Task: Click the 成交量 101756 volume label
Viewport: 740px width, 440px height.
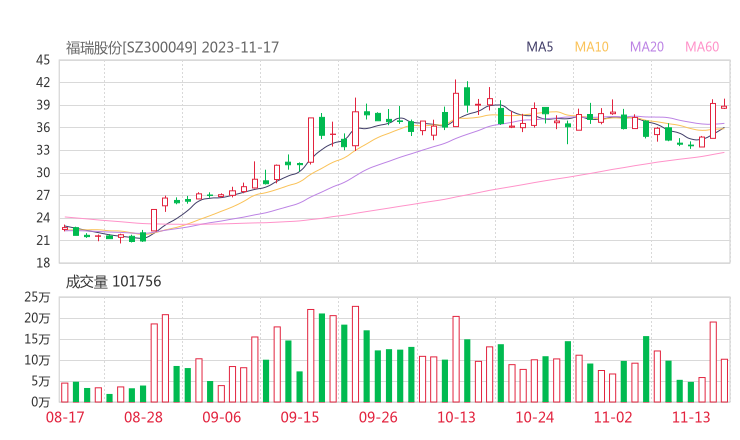Action: click(113, 282)
